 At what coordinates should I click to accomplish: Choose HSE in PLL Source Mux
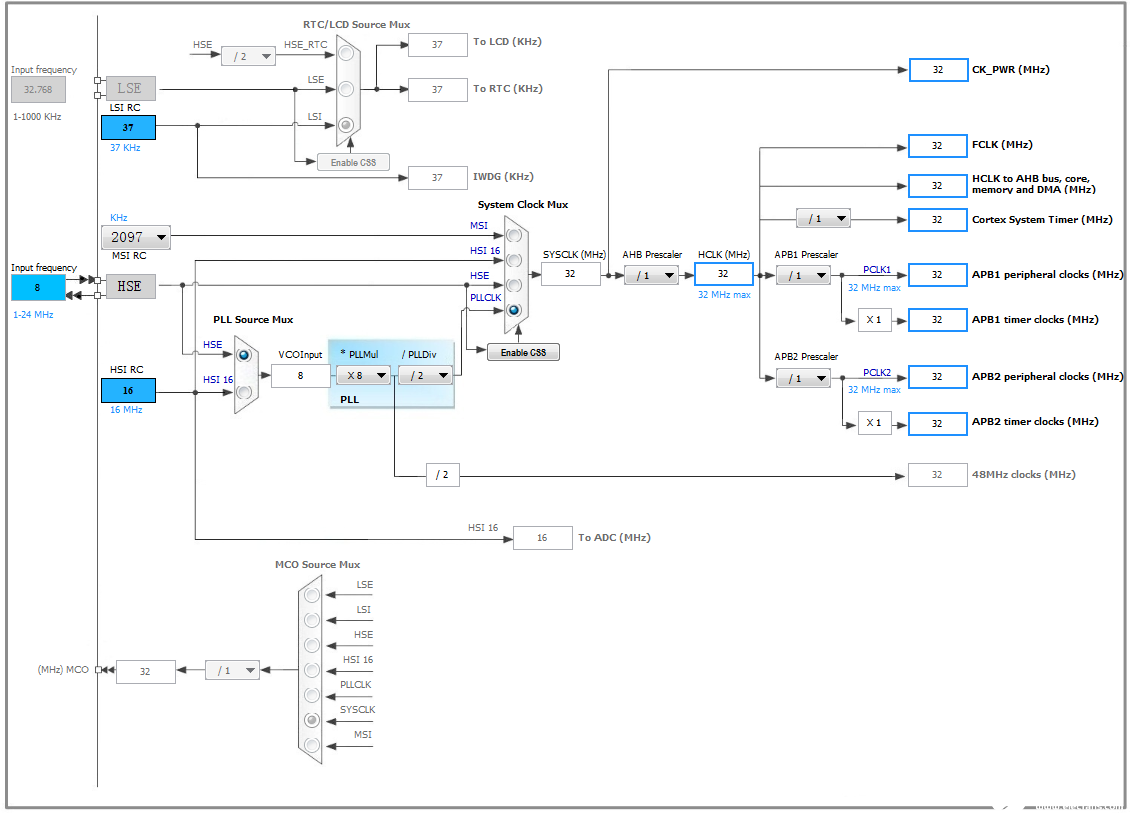tap(244, 355)
